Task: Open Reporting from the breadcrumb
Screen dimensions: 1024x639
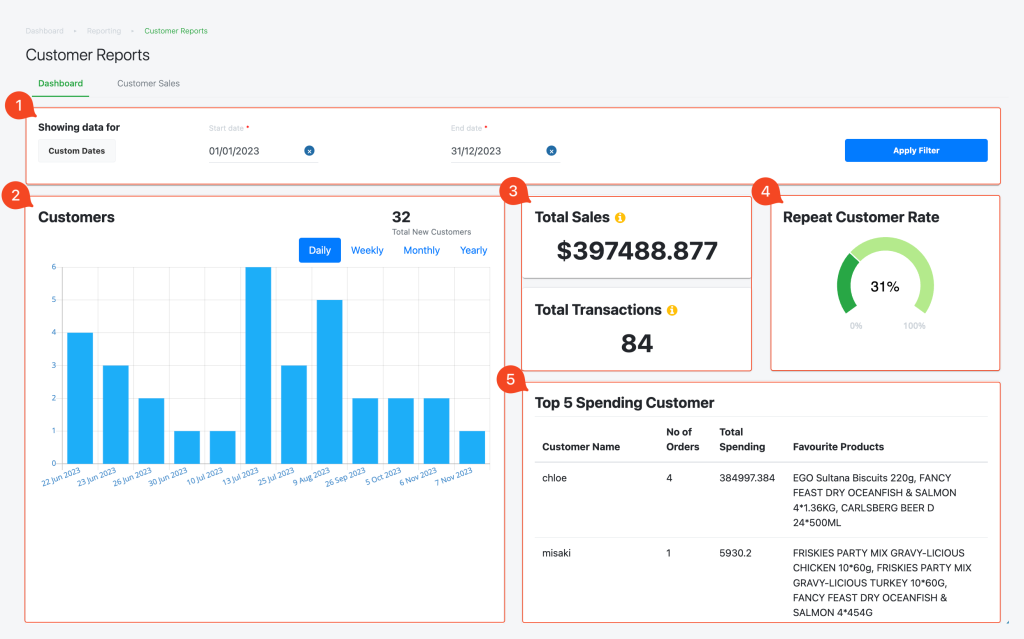Action: coord(103,31)
